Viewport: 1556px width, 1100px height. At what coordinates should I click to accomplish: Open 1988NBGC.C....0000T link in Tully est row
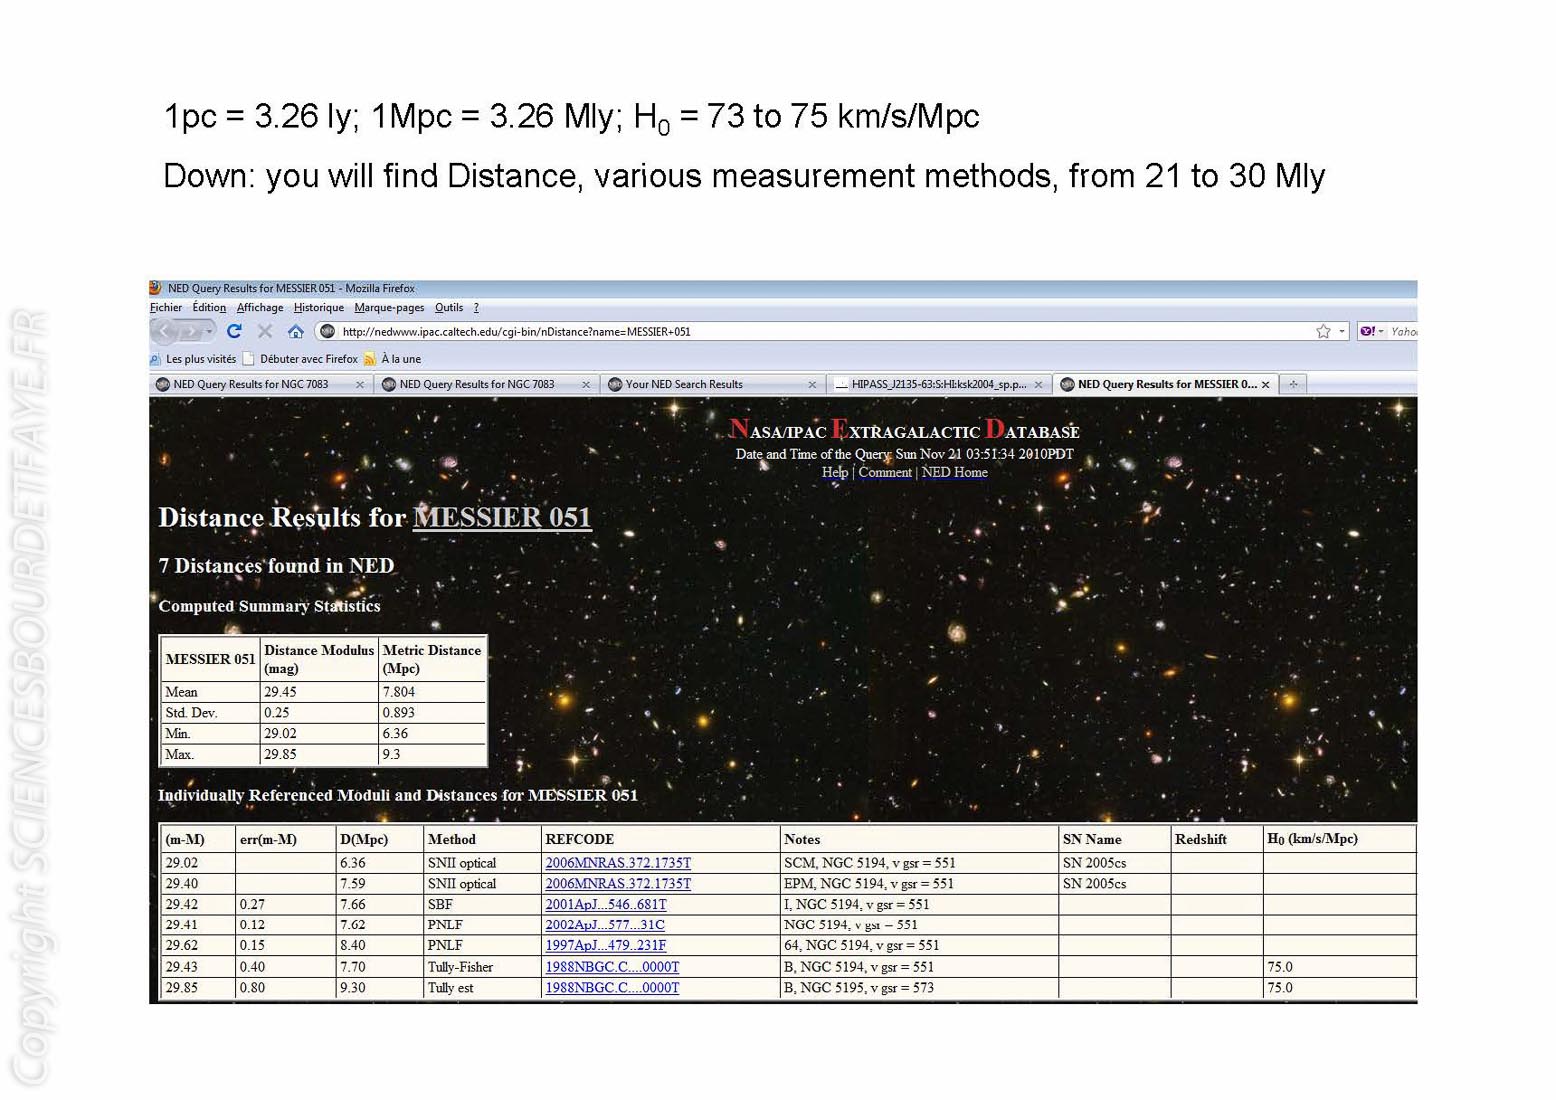point(612,988)
